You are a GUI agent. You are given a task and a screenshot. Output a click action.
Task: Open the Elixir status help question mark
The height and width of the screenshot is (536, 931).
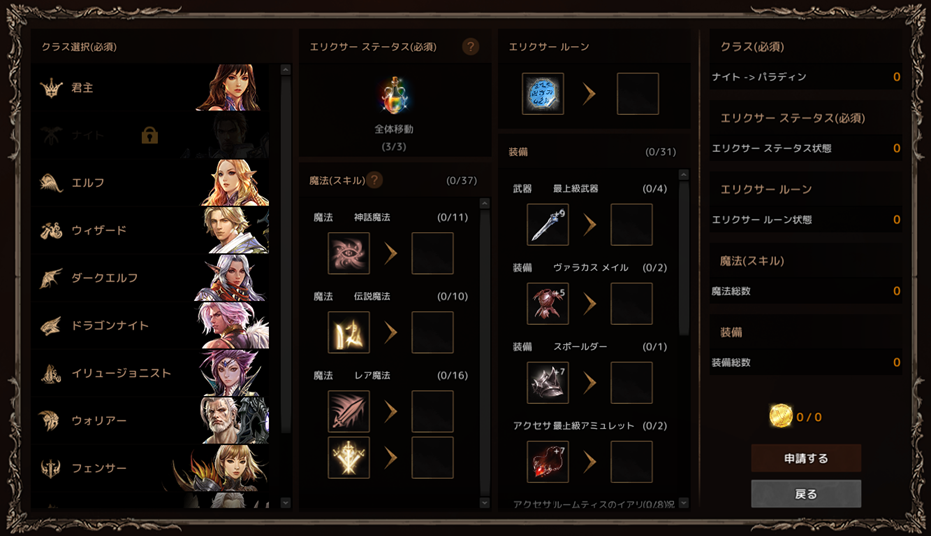tap(470, 46)
